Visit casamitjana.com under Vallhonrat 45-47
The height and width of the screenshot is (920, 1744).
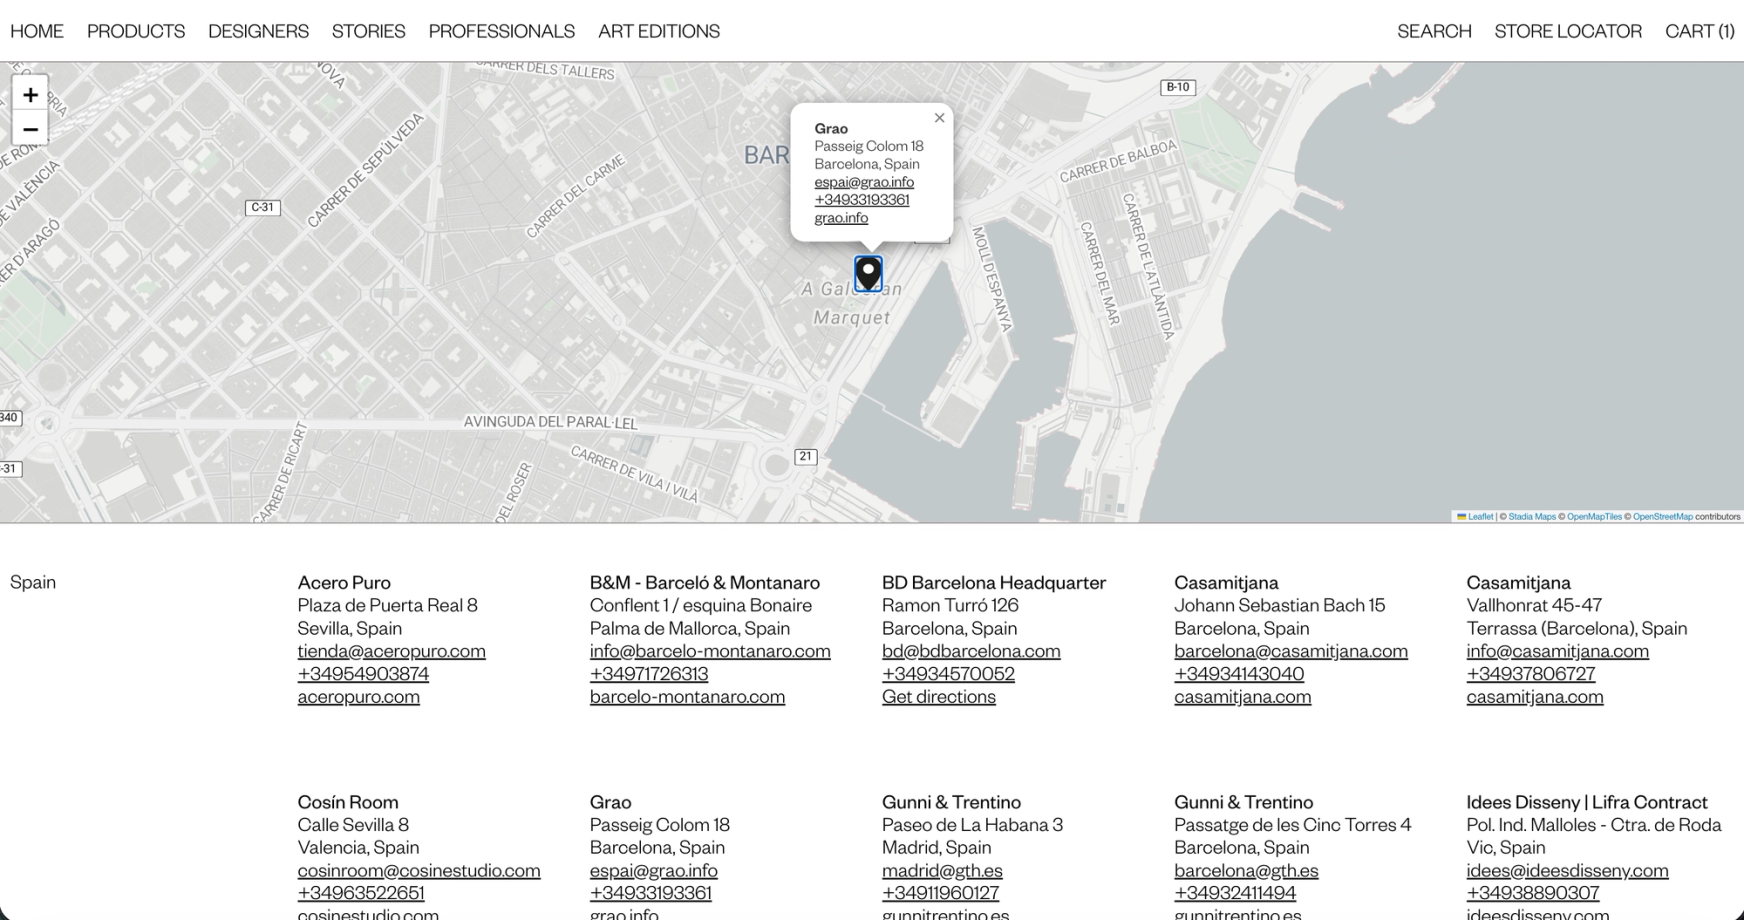point(1535,697)
